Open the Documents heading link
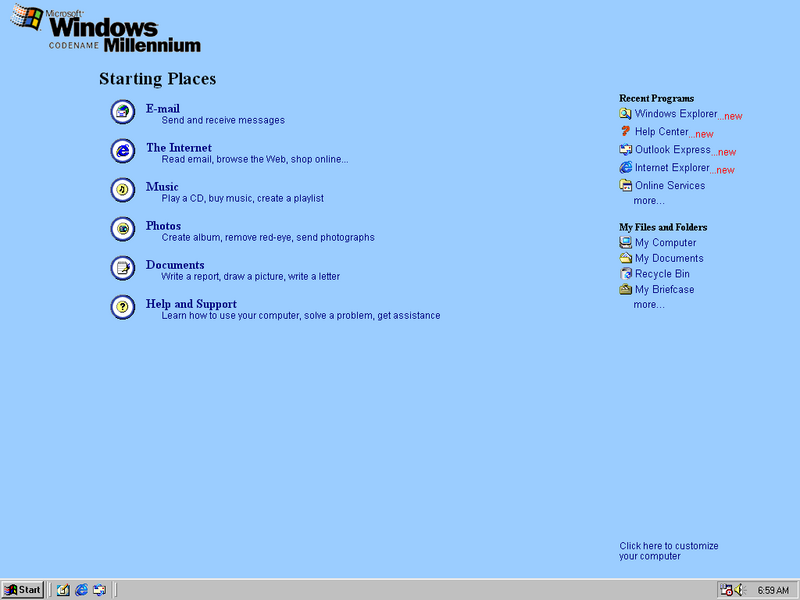 (175, 265)
